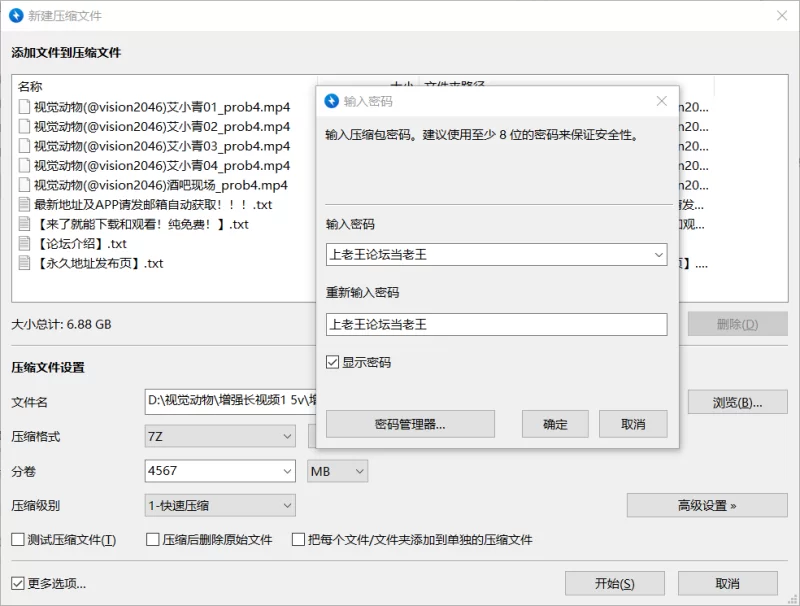This screenshot has width=800, height=606.
Task: Click the 名称 column header
Action: (x=30, y=86)
